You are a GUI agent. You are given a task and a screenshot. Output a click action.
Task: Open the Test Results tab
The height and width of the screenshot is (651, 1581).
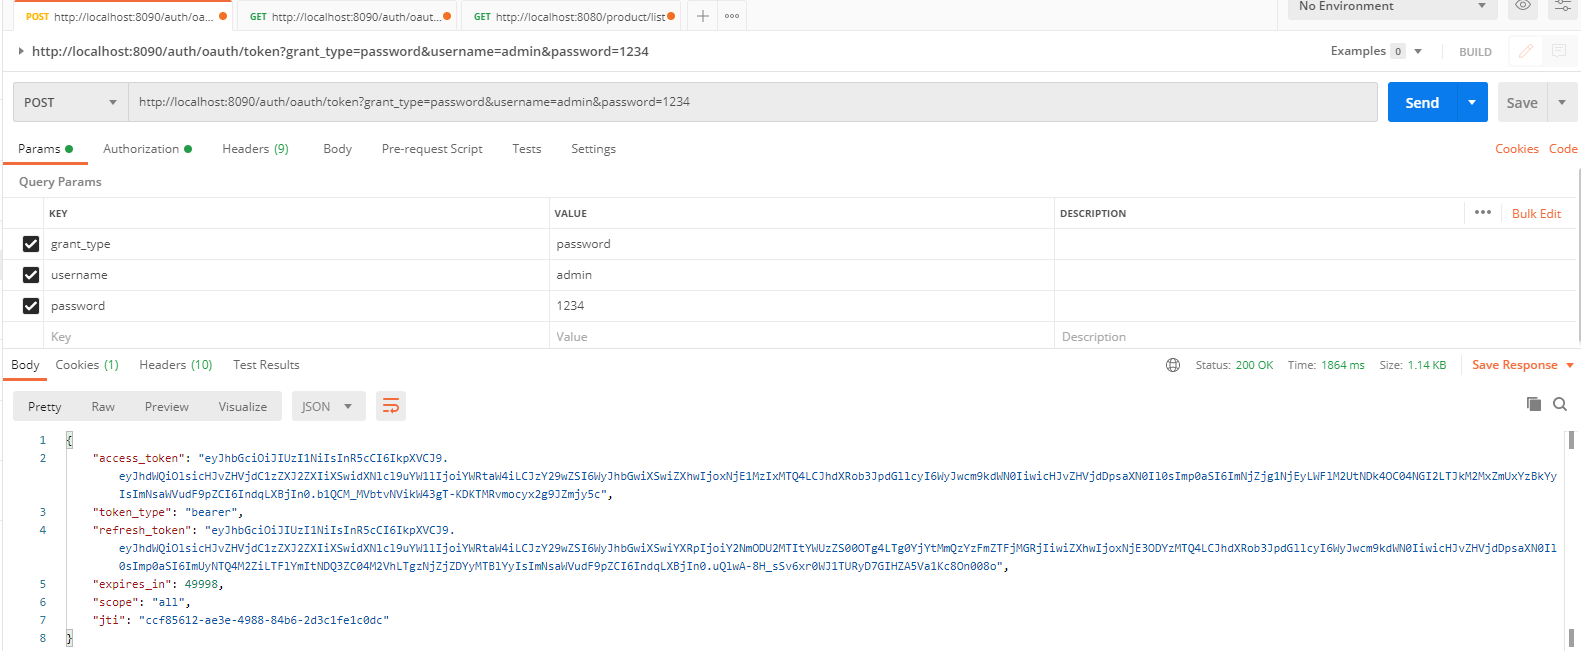click(266, 365)
